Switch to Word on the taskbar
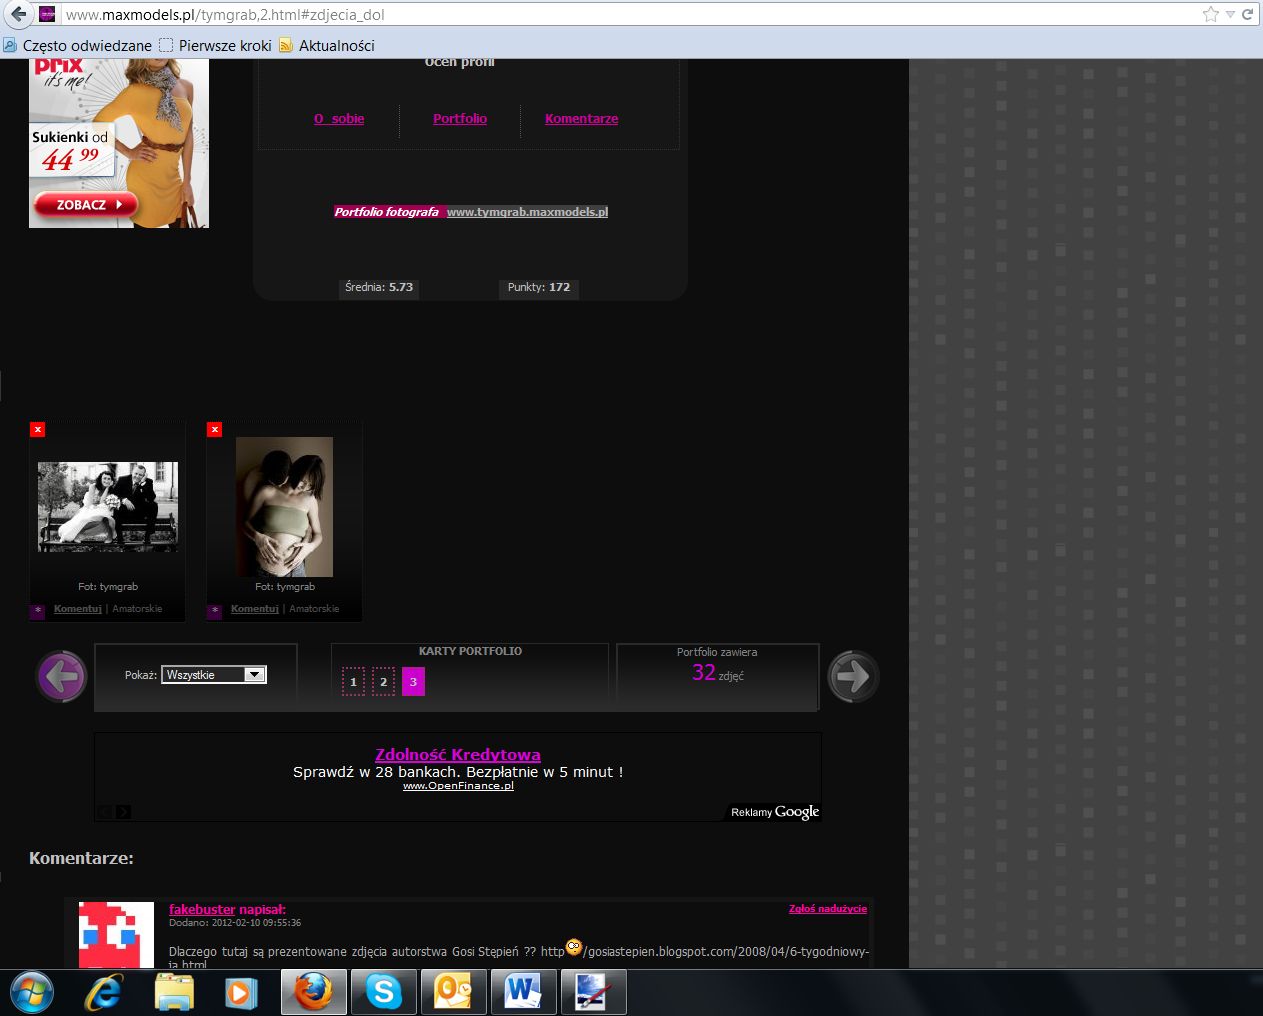Image resolution: width=1263 pixels, height=1016 pixels. coord(523,993)
